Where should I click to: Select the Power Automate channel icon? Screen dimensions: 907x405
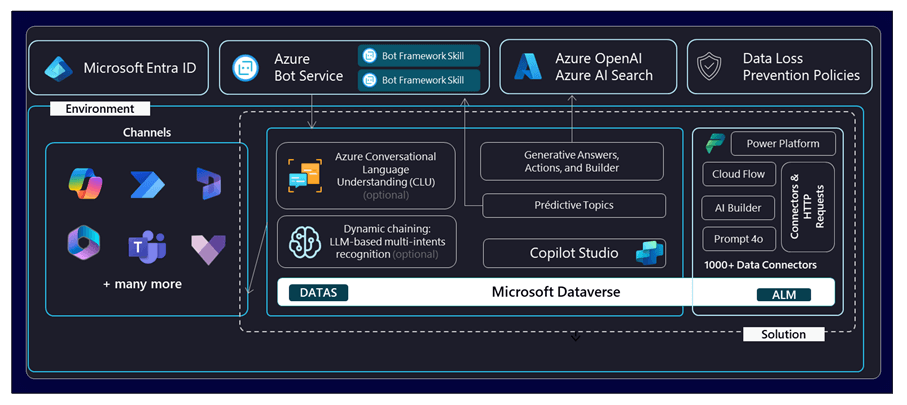point(148,185)
